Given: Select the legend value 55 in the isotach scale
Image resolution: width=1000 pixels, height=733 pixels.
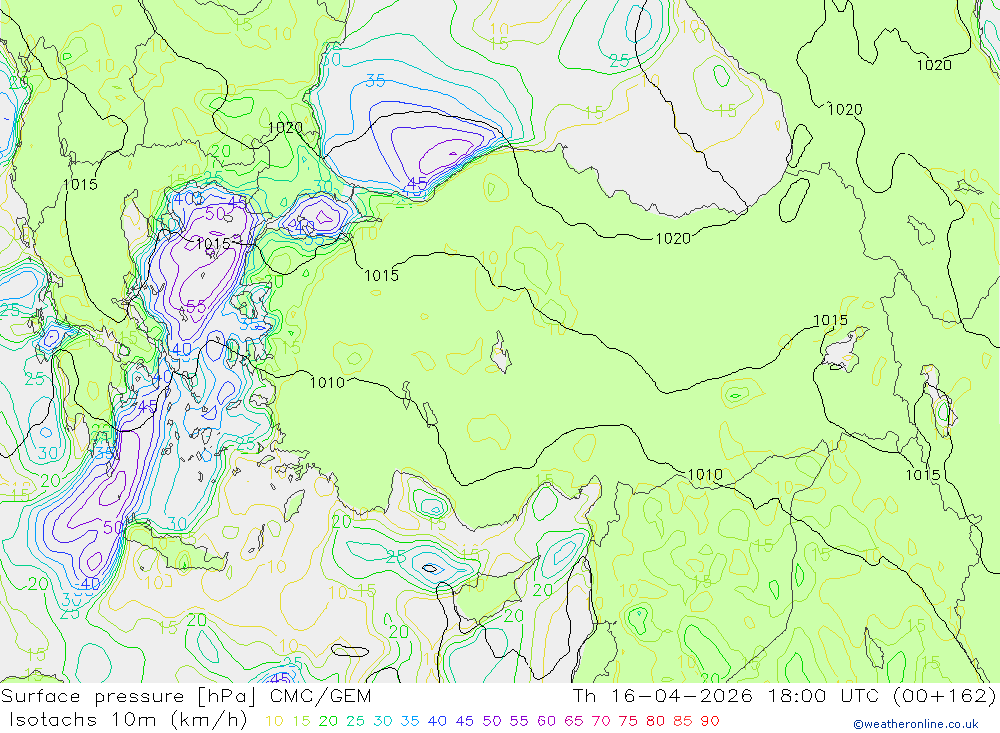Looking at the screenshot, I should click(x=519, y=722).
